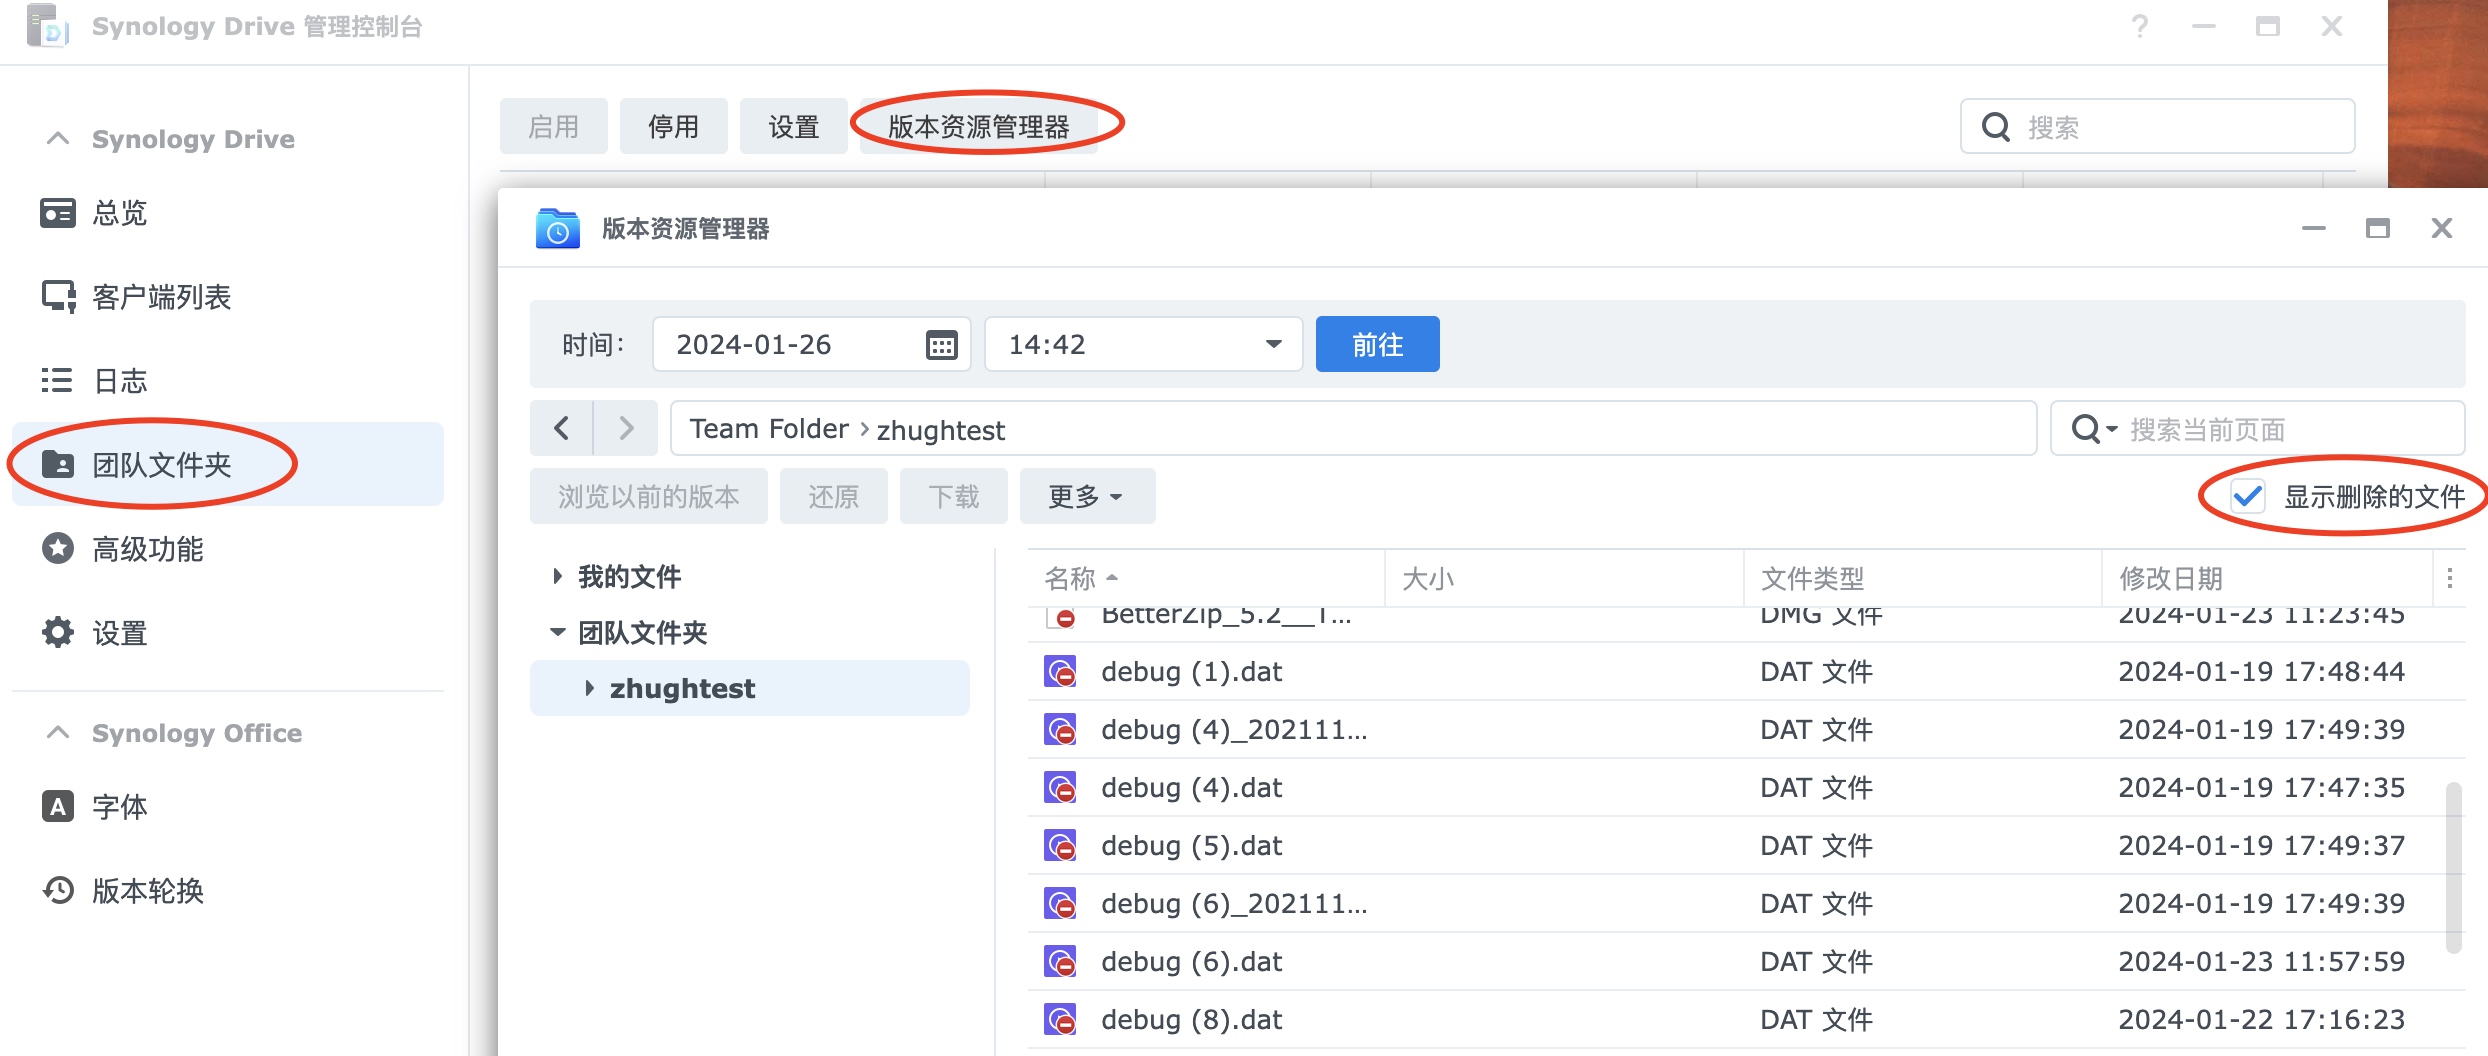Sort by 文件类型 column header
The width and height of the screenshot is (2488, 1056).
click(1922, 578)
